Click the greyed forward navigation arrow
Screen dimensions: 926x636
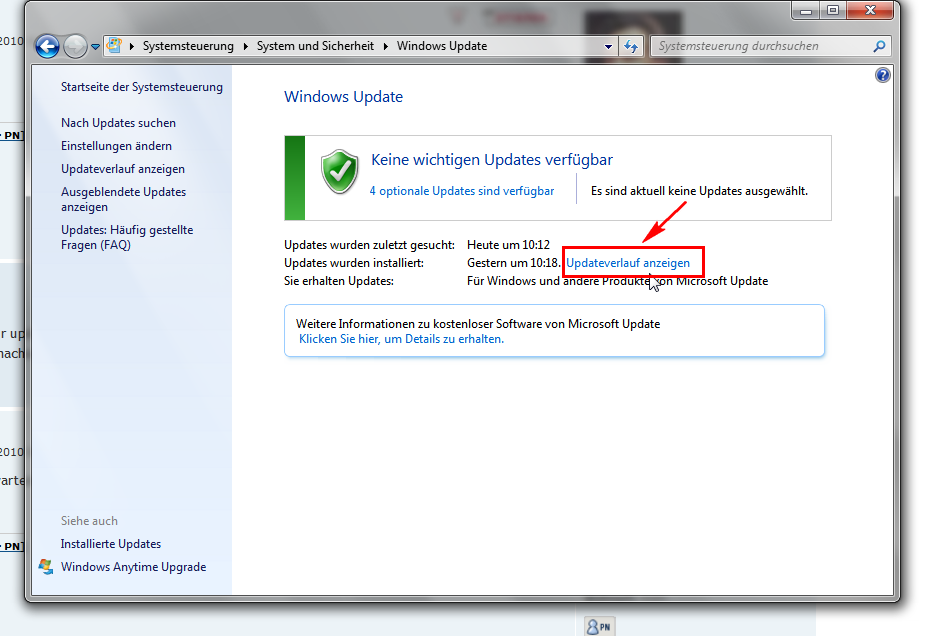click(74, 46)
